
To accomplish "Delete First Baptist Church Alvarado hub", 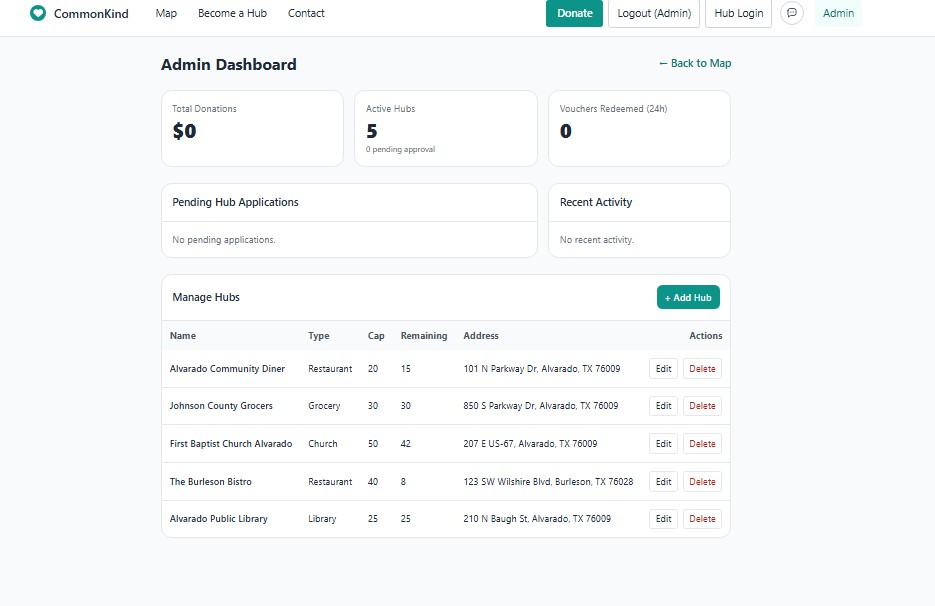I will click(x=702, y=444).
